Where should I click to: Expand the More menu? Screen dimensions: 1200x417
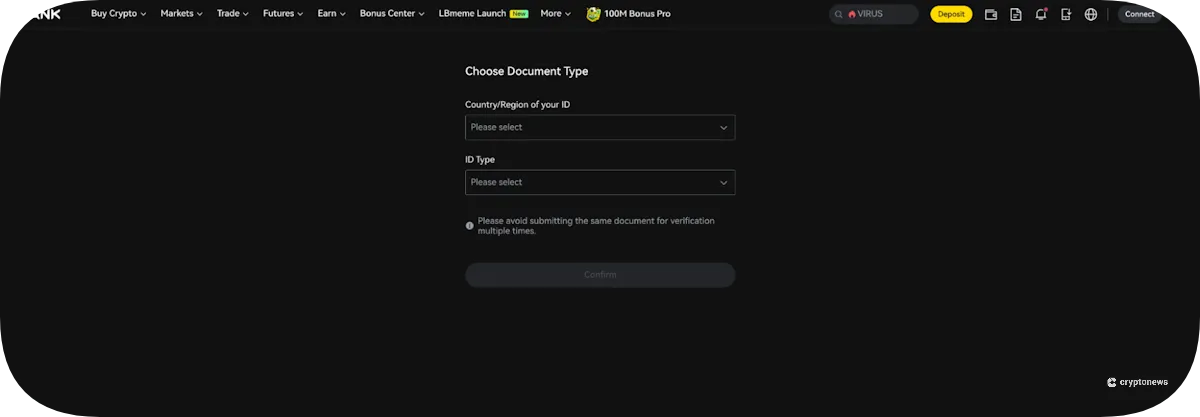click(x=555, y=14)
